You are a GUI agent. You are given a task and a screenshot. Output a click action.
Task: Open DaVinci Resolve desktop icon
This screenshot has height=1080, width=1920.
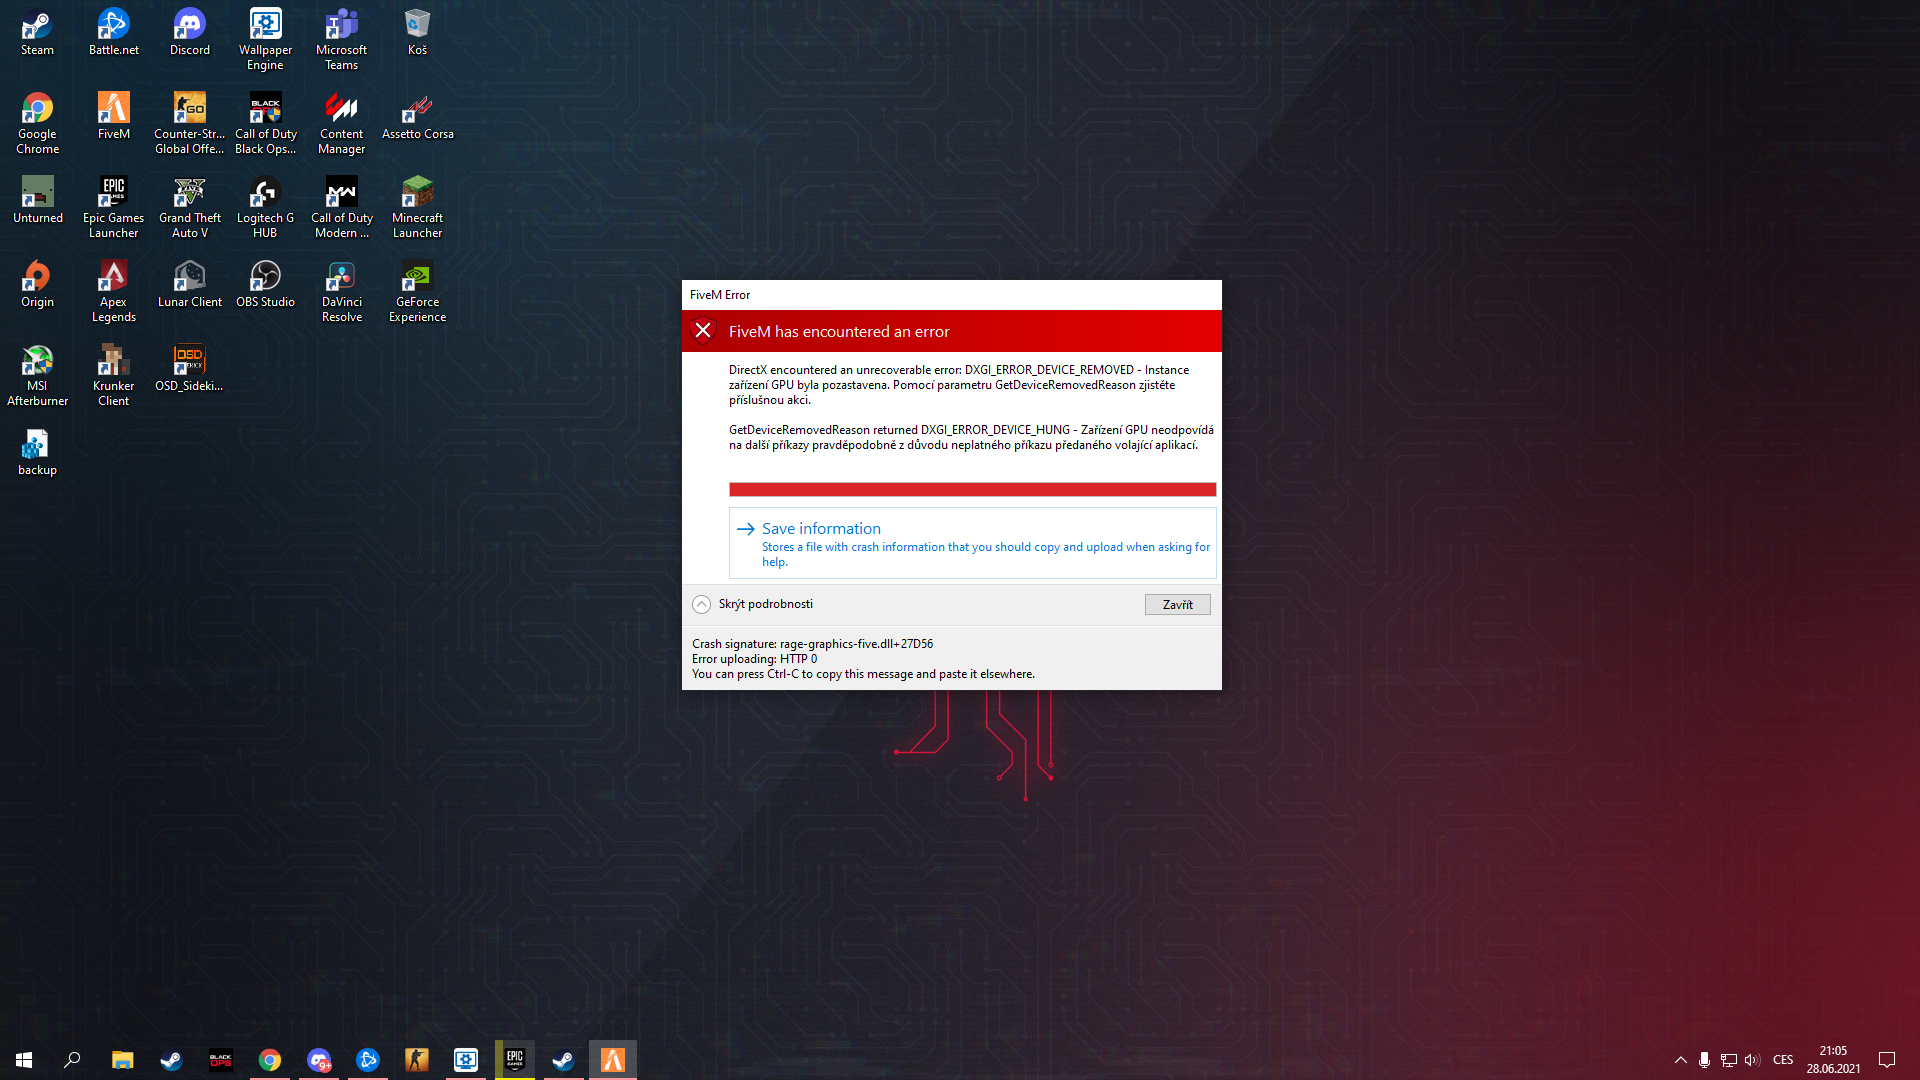(x=341, y=292)
